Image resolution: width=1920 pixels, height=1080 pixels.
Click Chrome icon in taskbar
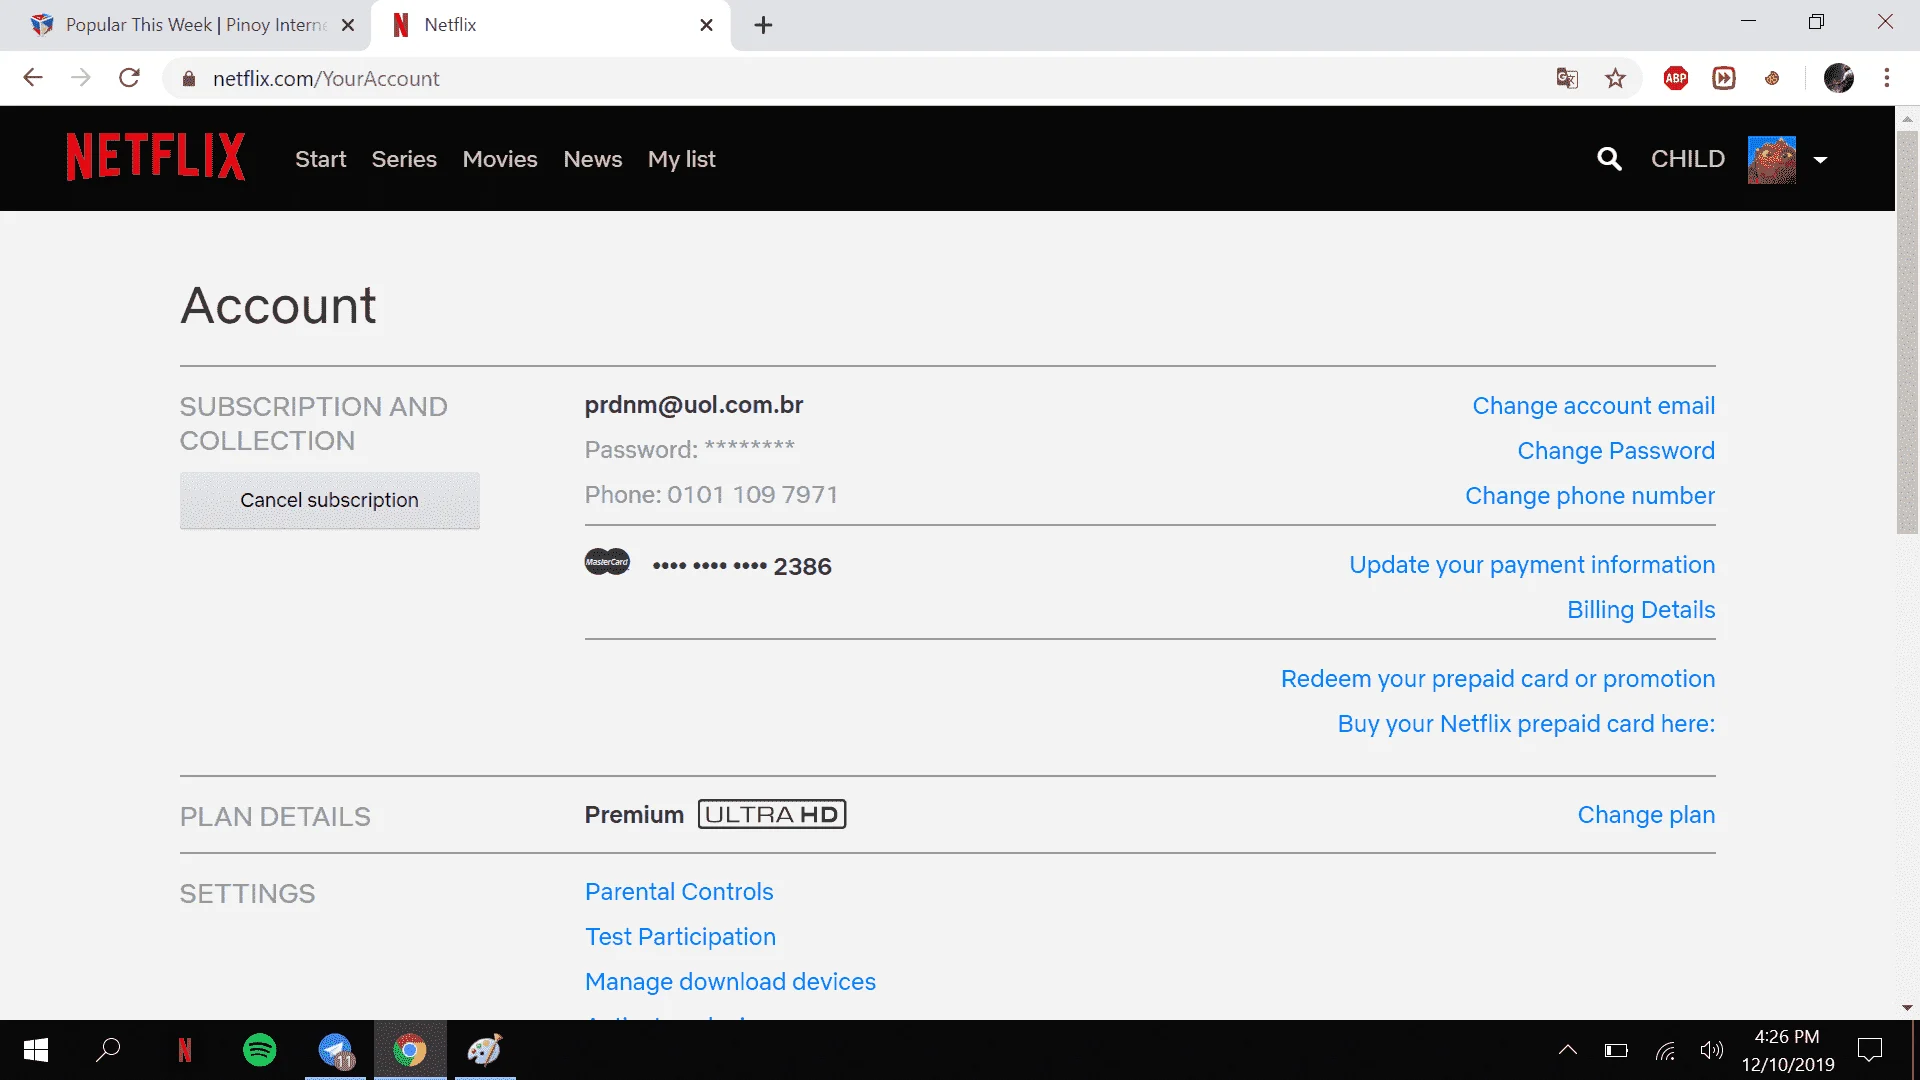point(410,1050)
